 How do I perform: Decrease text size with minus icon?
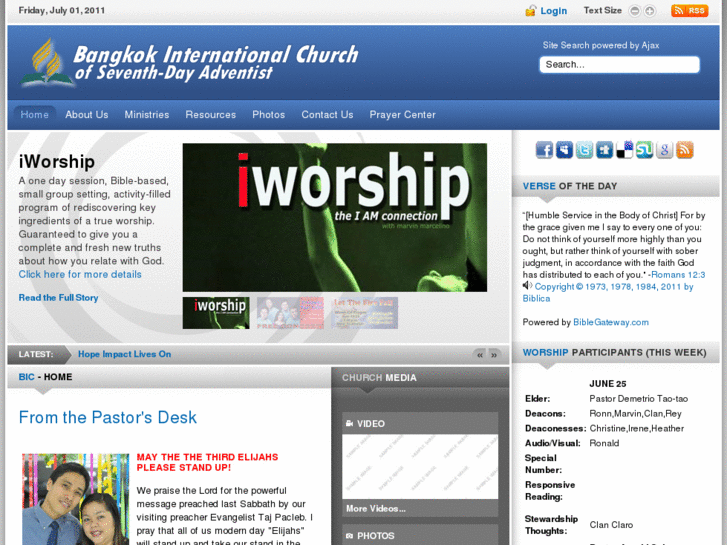tap(635, 11)
